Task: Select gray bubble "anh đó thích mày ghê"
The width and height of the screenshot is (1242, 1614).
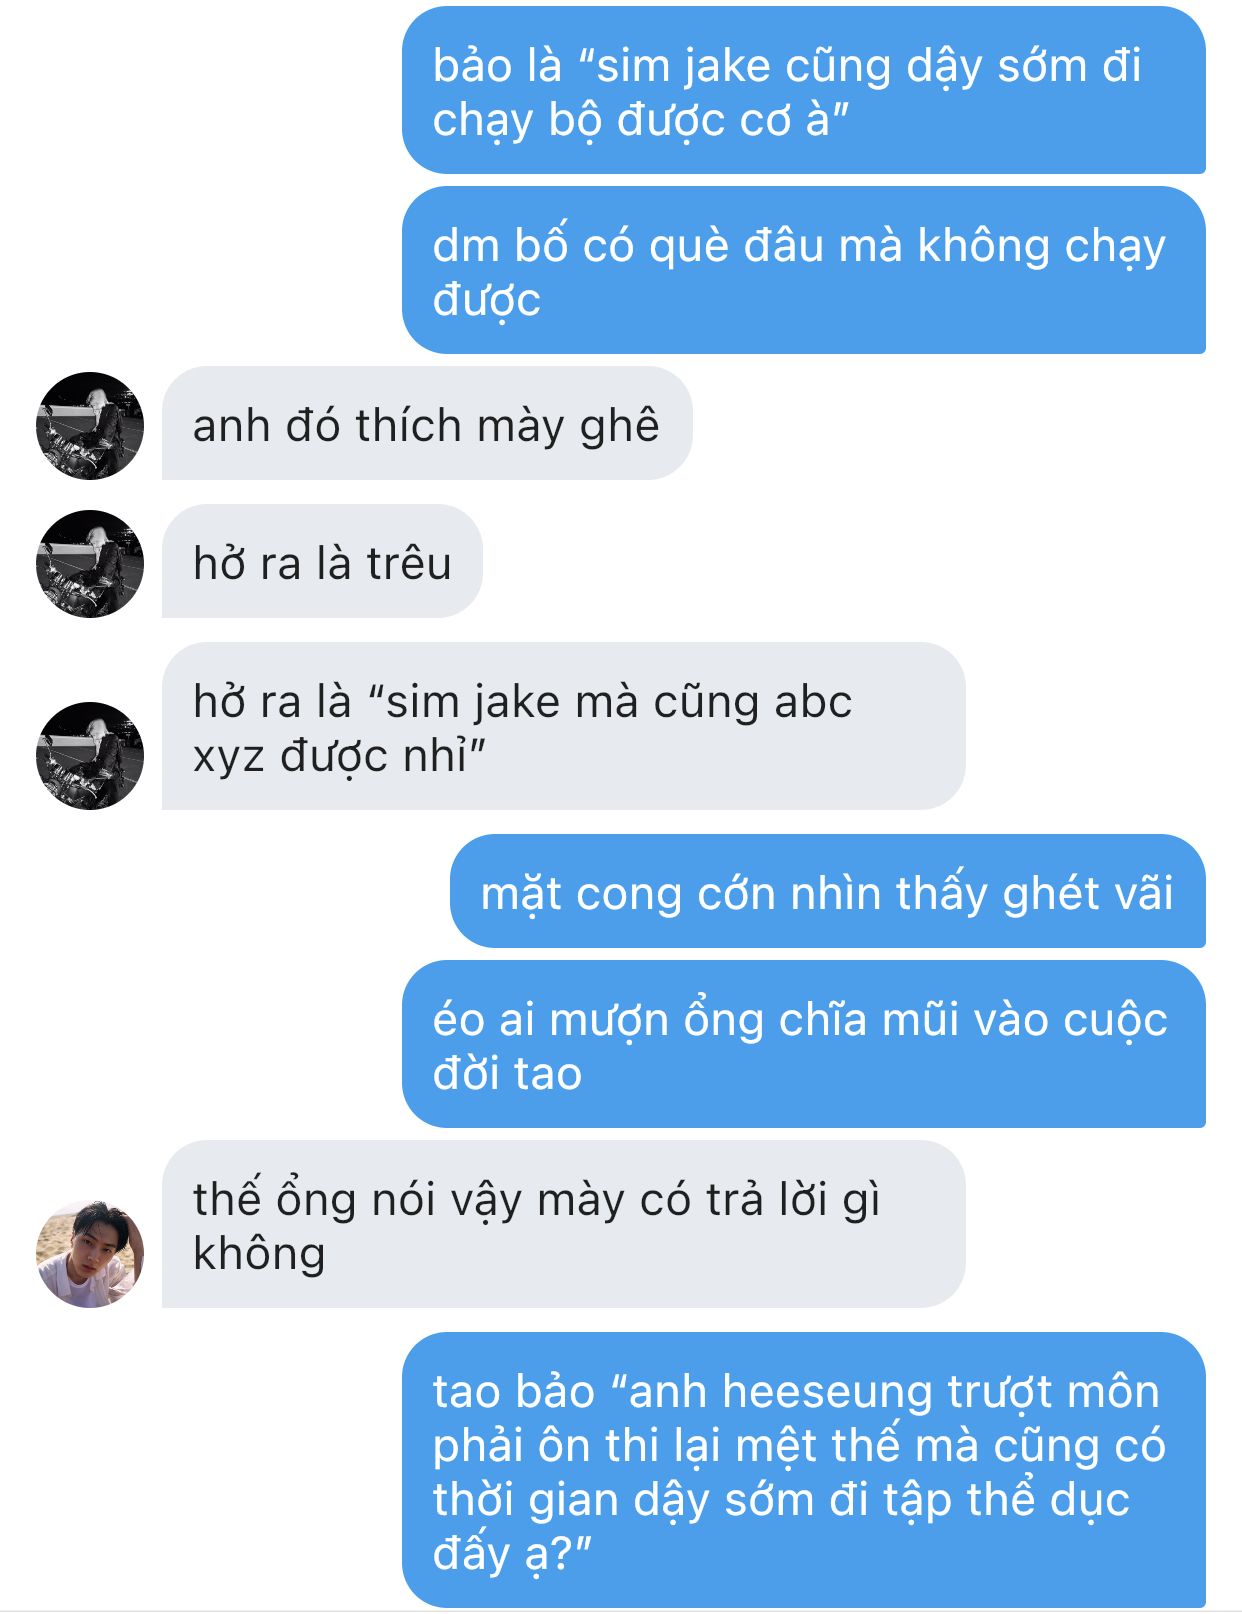Action: pyautogui.click(x=427, y=424)
